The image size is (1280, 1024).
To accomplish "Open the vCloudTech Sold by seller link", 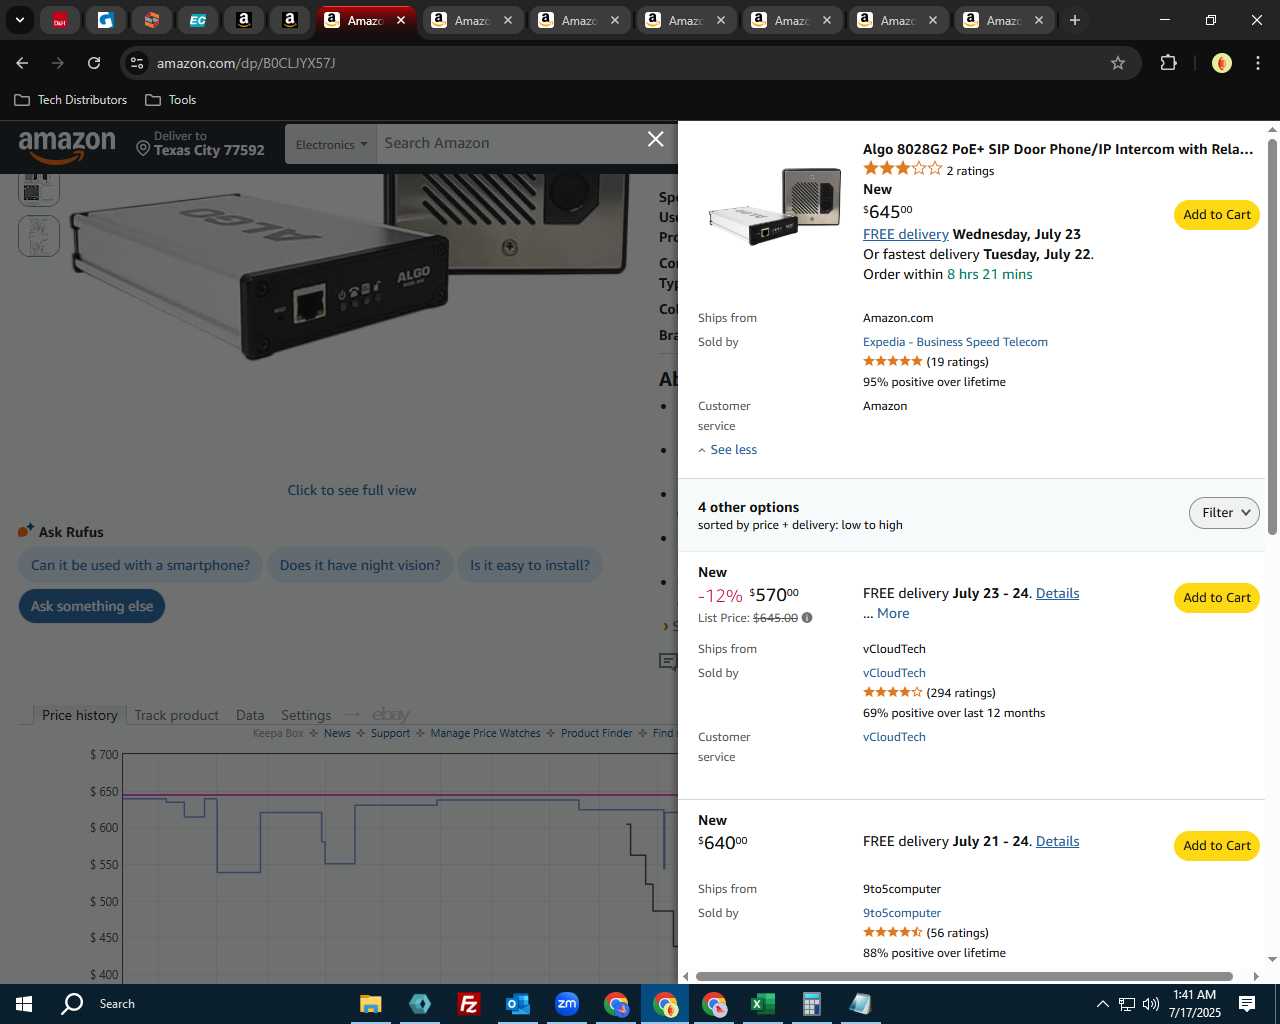I will [x=894, y=673].
